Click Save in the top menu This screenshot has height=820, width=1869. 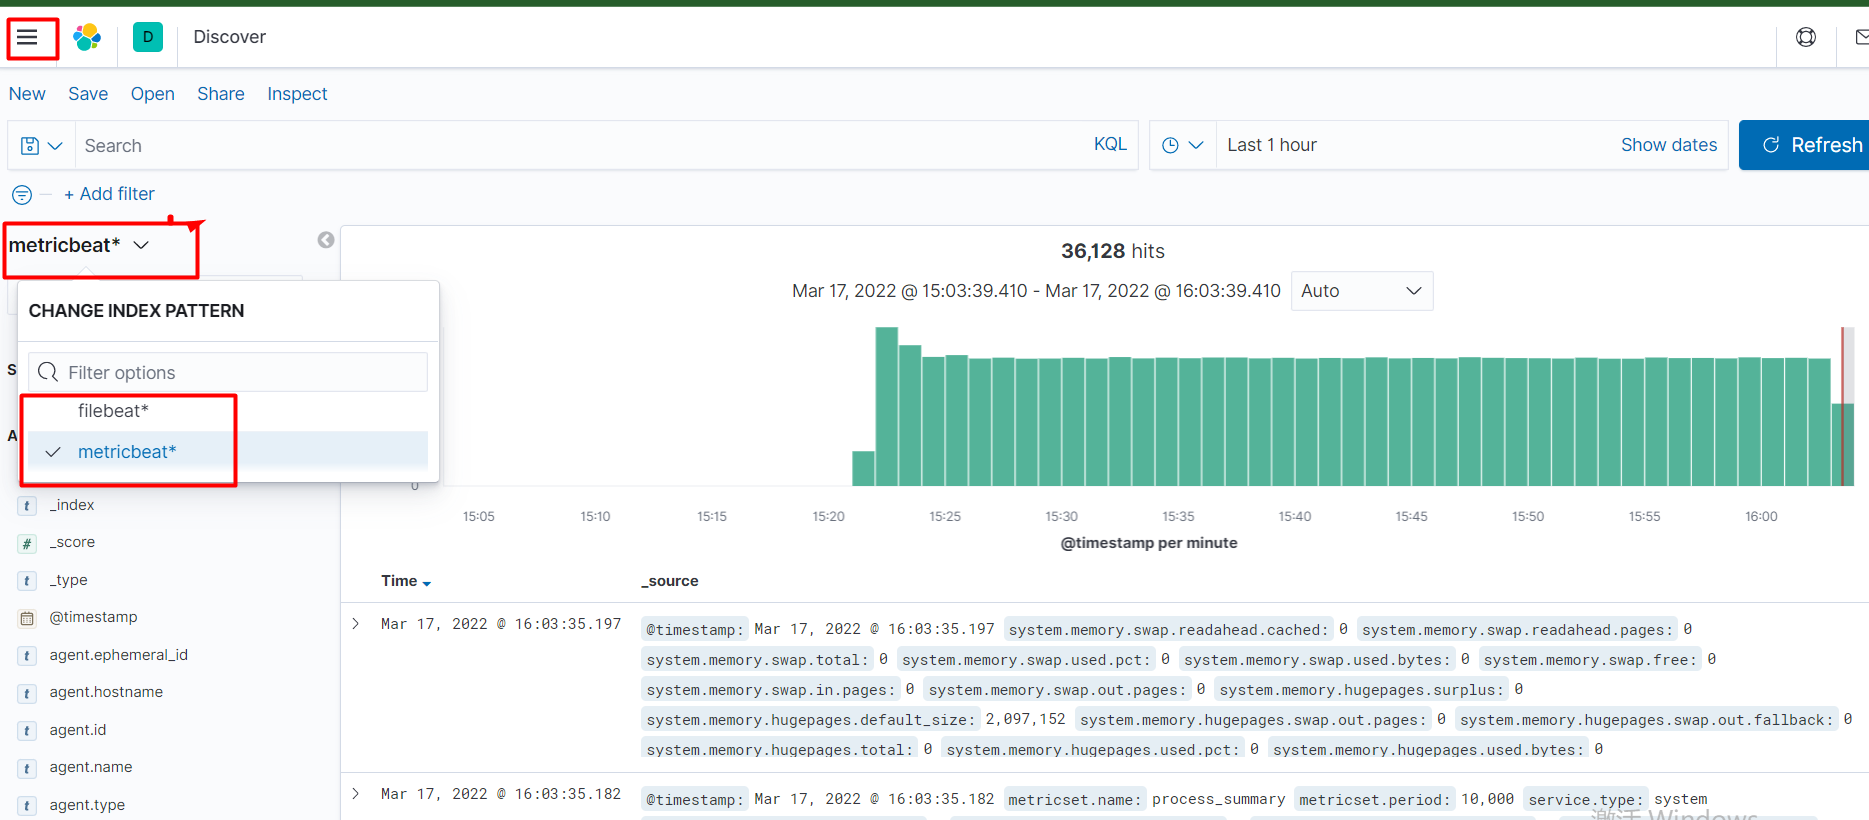[x=88, y=94]
